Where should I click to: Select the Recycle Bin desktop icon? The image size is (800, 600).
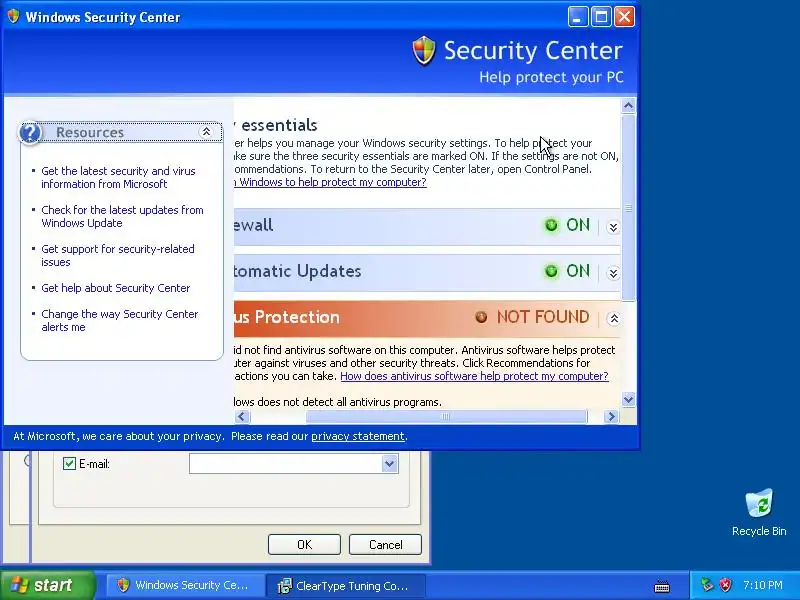(x=759, y=512)
